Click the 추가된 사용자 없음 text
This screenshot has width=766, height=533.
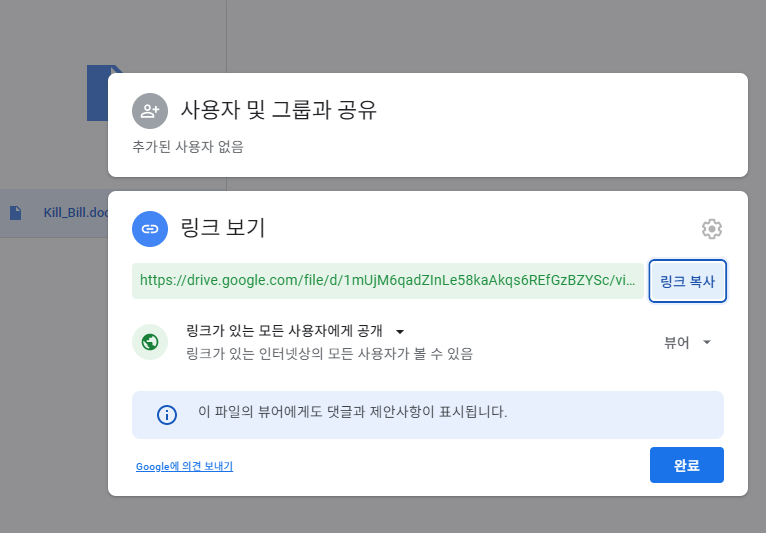tap(188, 147)
